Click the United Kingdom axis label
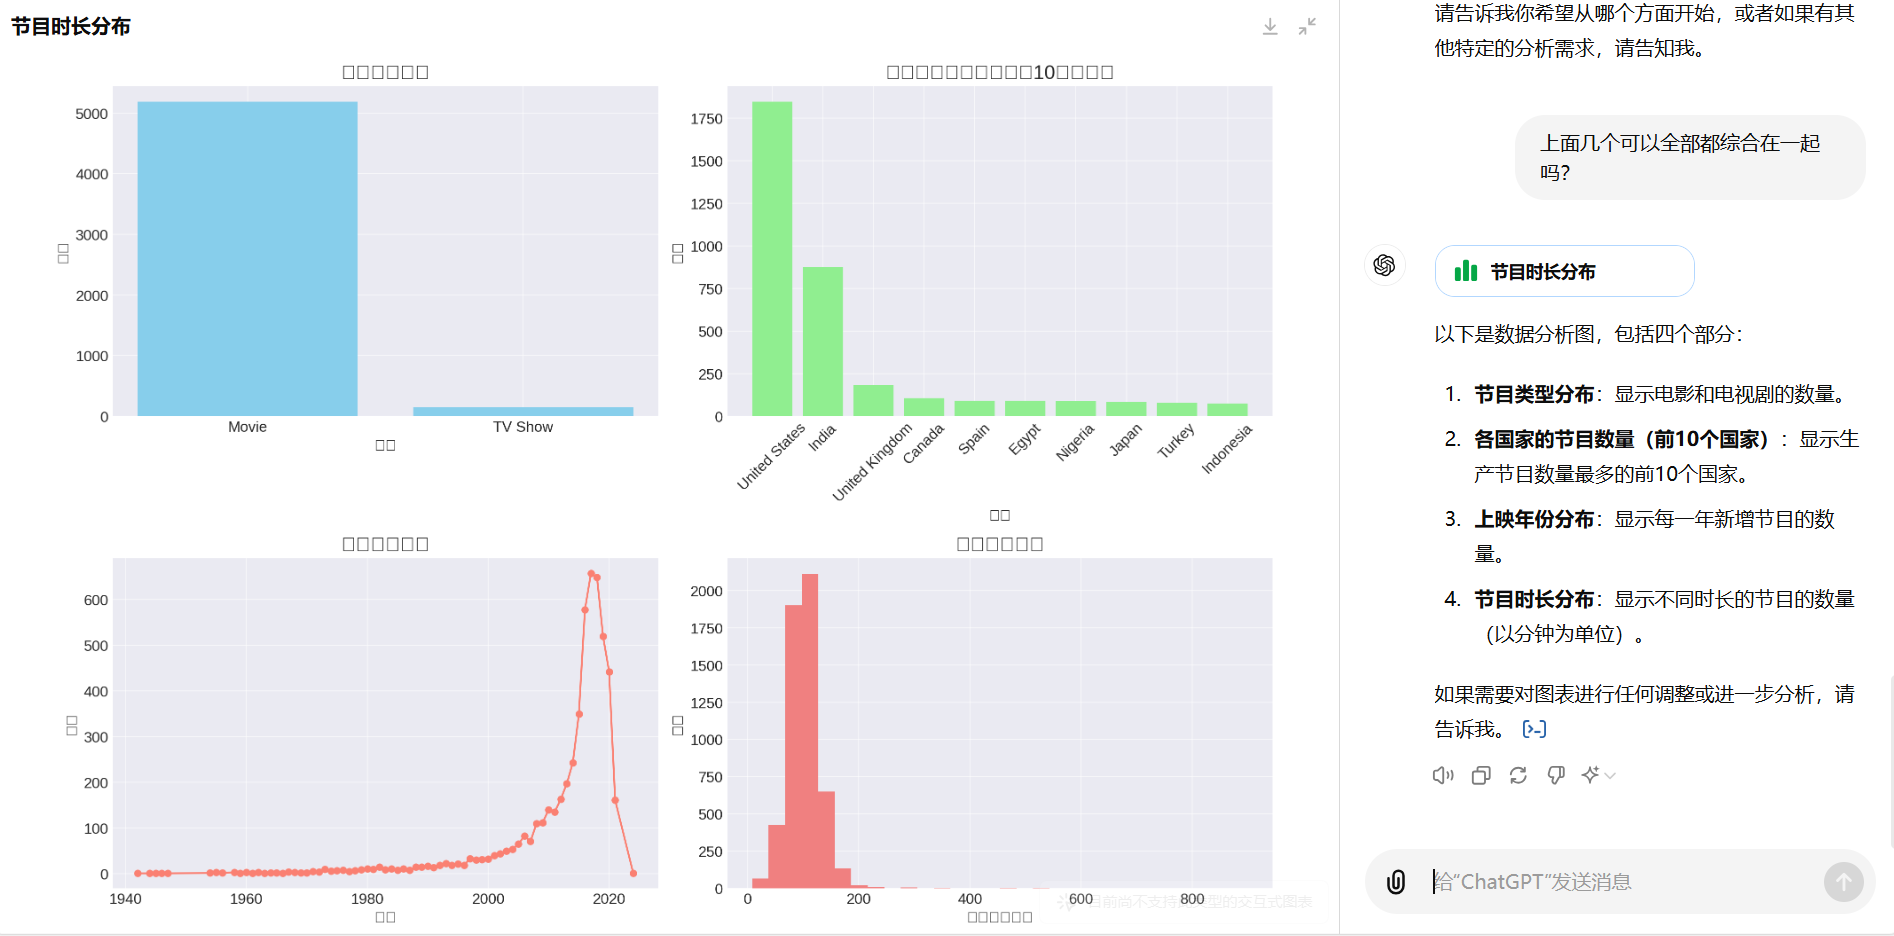This screenshot has height=936, width=1894. 872,462
